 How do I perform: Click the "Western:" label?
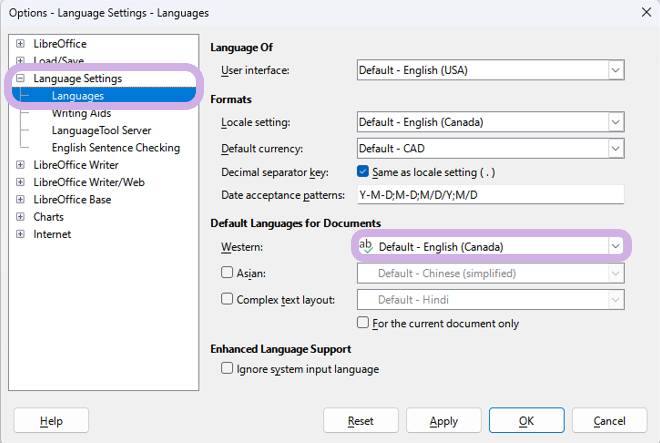(x=242, y=247)
